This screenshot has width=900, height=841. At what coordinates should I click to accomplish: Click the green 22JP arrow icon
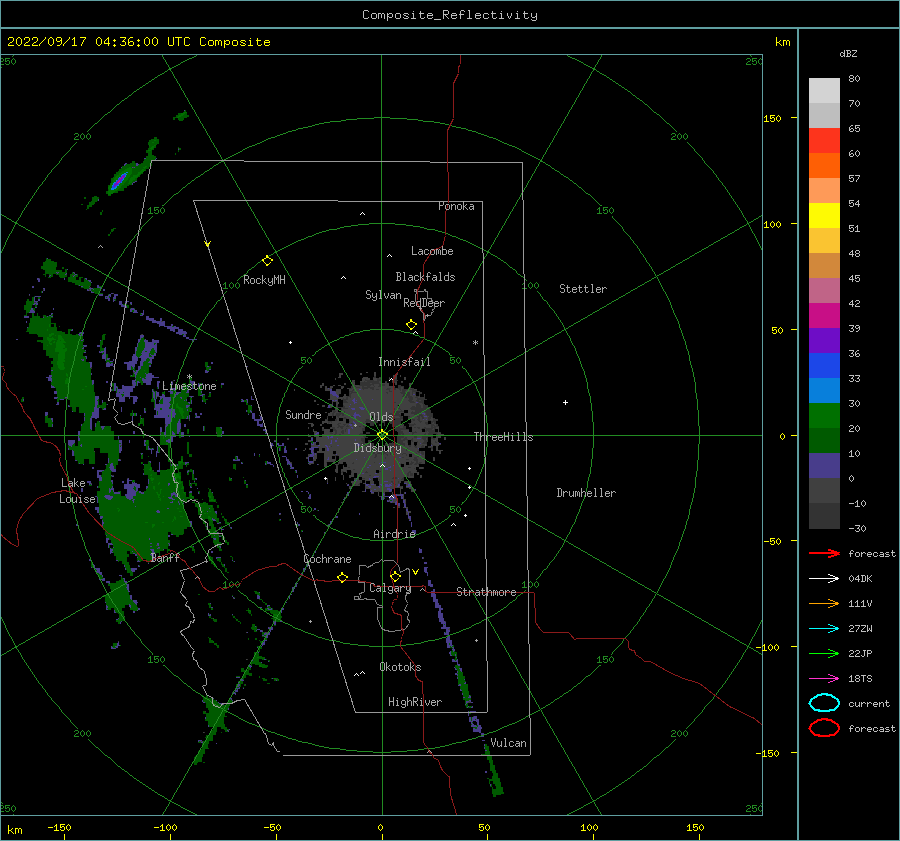[x=824, y=653]
